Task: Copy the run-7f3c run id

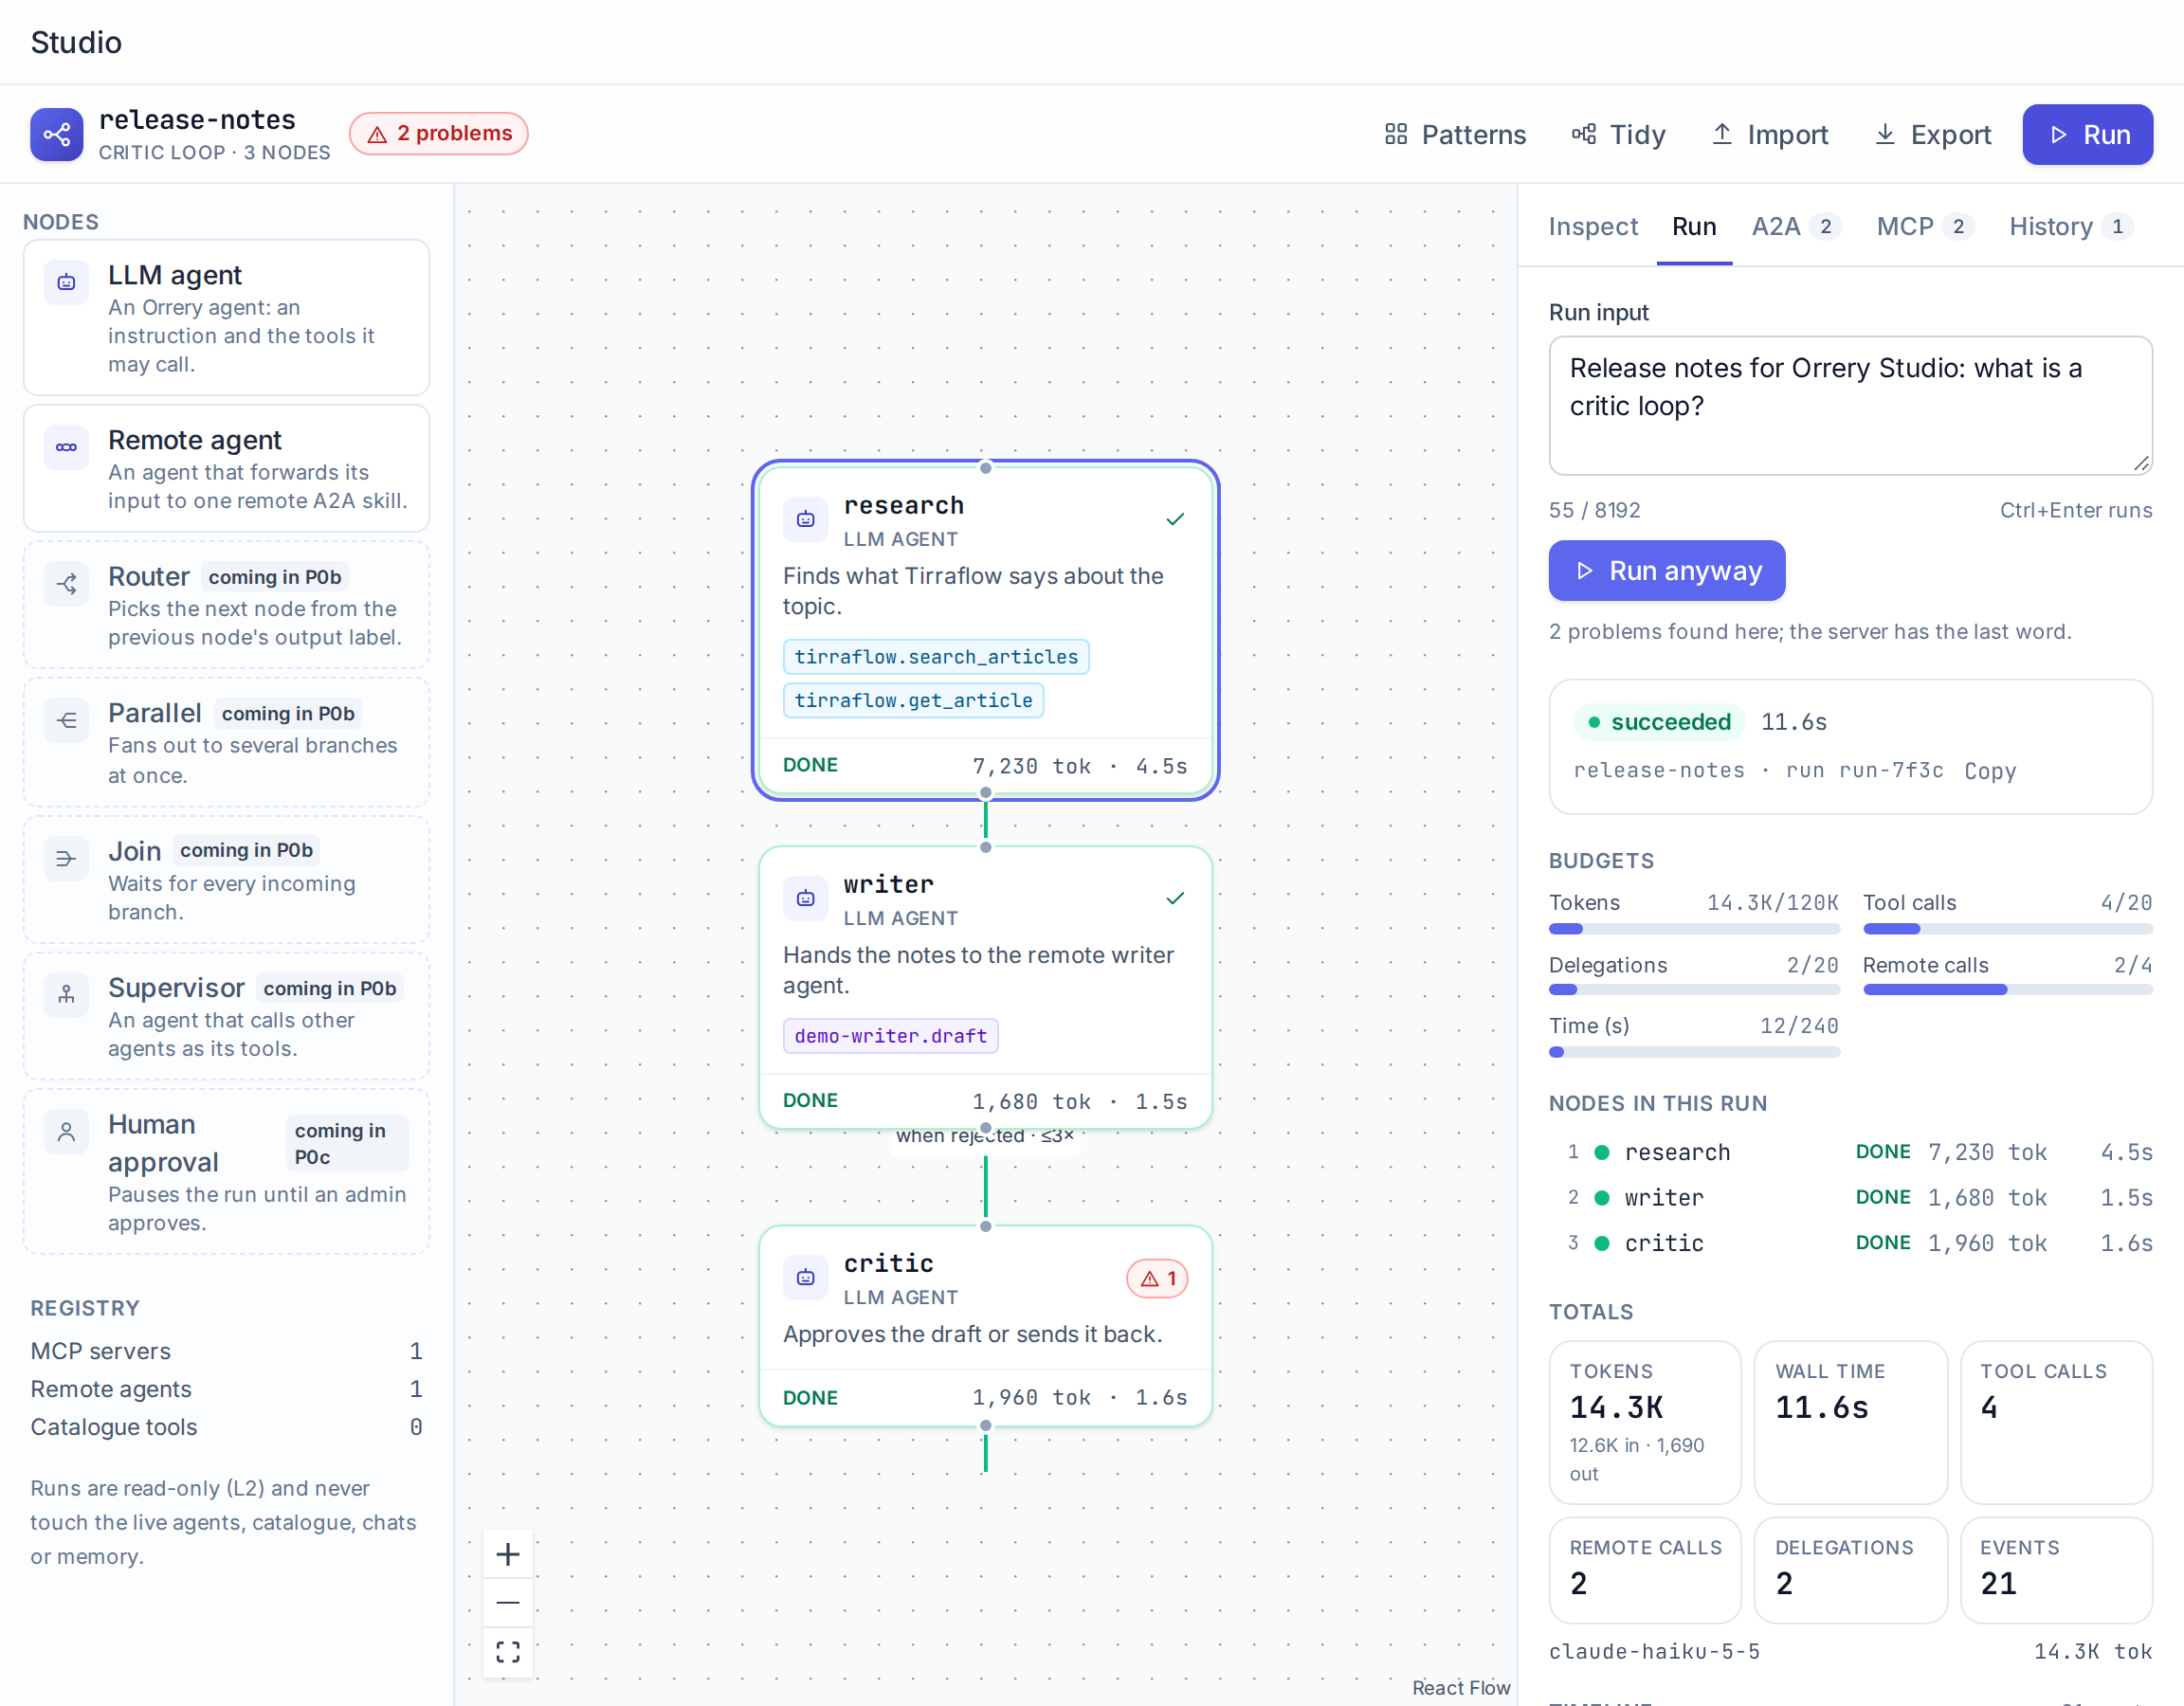Action: [x=1990, y=771]
